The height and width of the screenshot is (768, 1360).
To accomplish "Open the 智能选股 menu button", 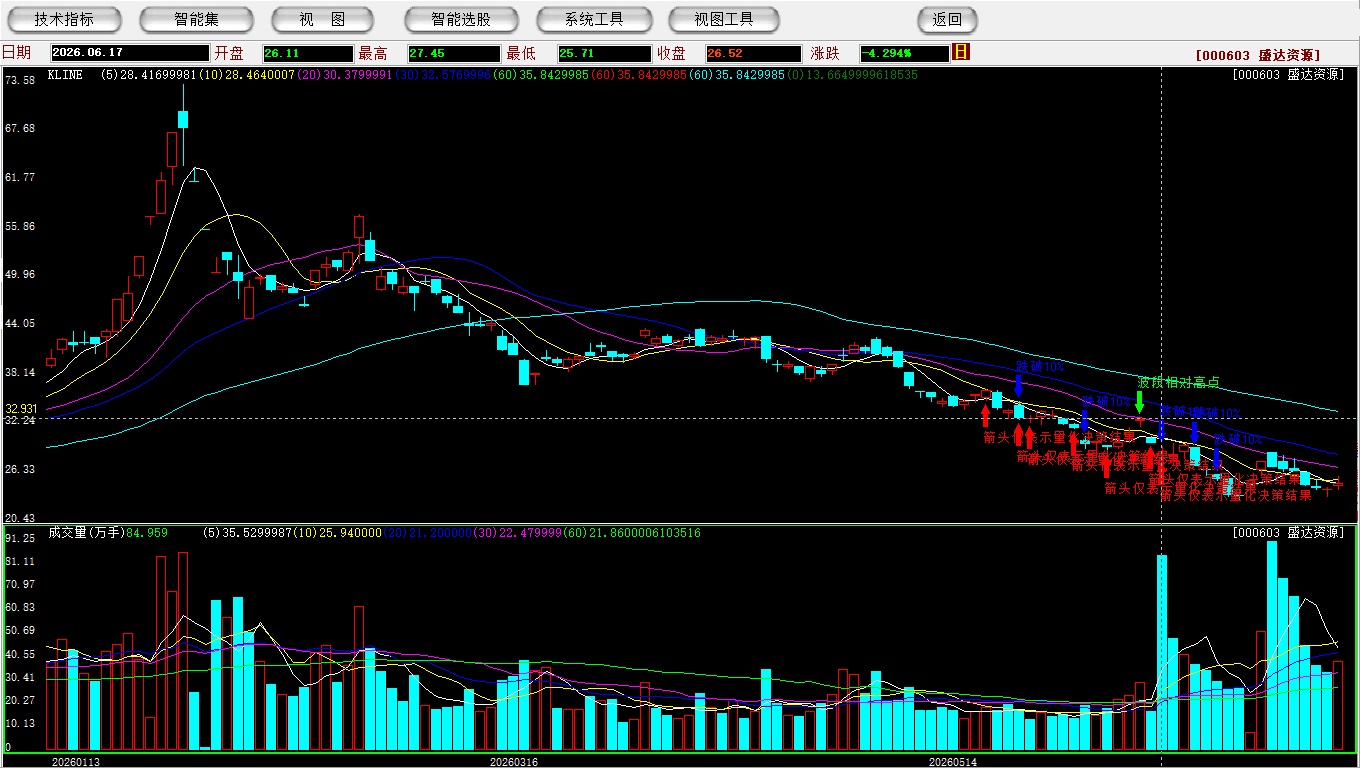I will pos(461,19).
